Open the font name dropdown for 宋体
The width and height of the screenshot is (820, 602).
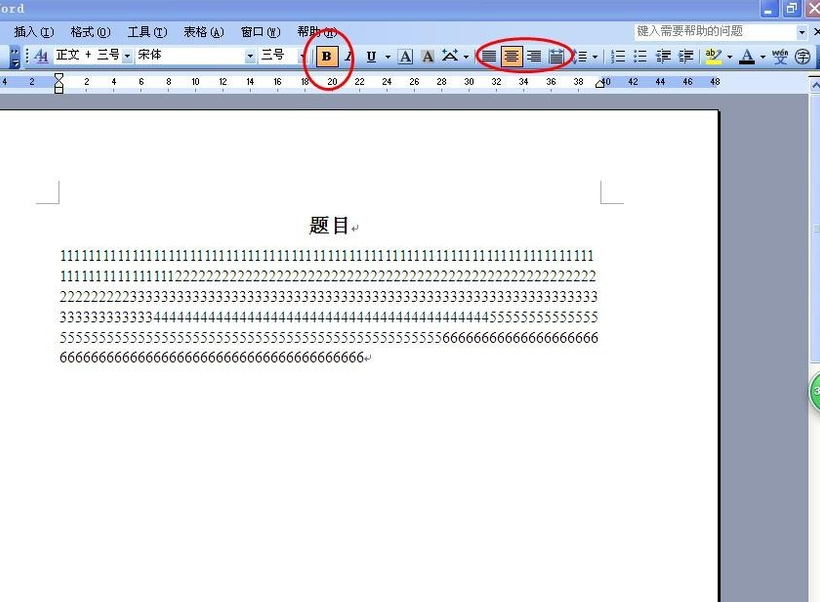click(248, 55)
